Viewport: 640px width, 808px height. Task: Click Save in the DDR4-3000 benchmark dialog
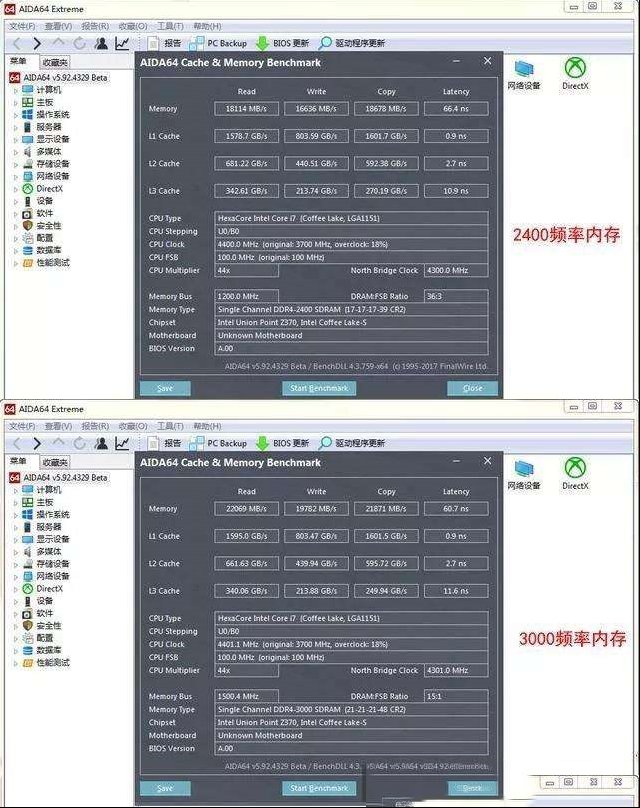[165, 788]
